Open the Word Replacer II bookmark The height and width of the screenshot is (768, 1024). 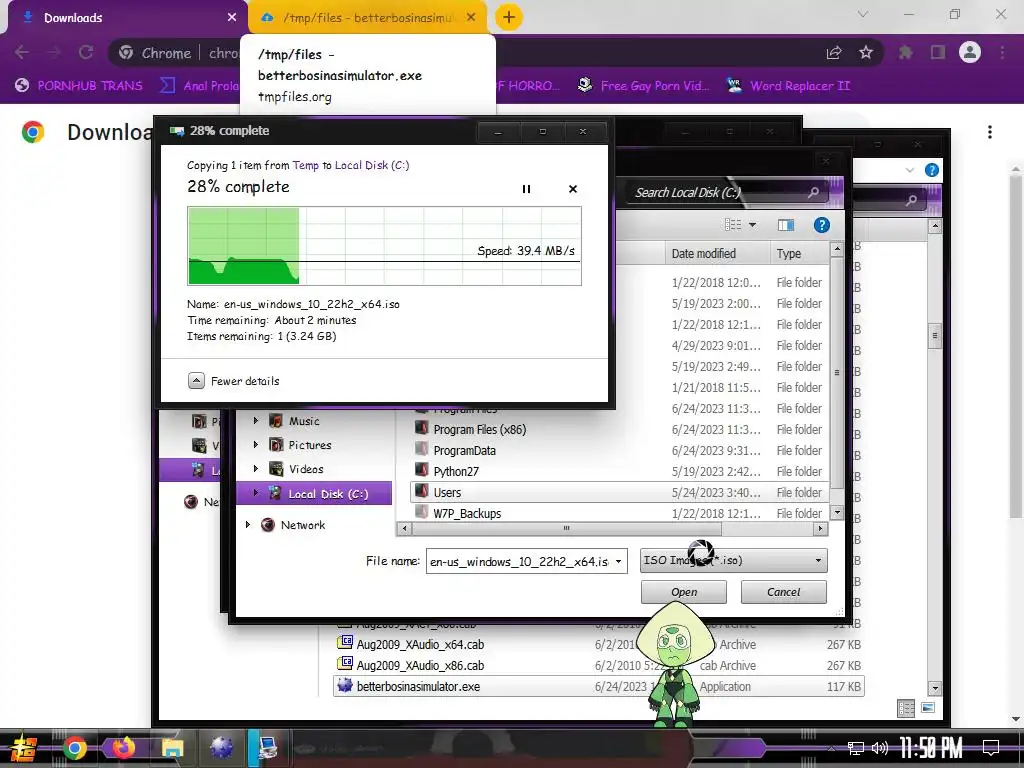(x=788, y=86)
